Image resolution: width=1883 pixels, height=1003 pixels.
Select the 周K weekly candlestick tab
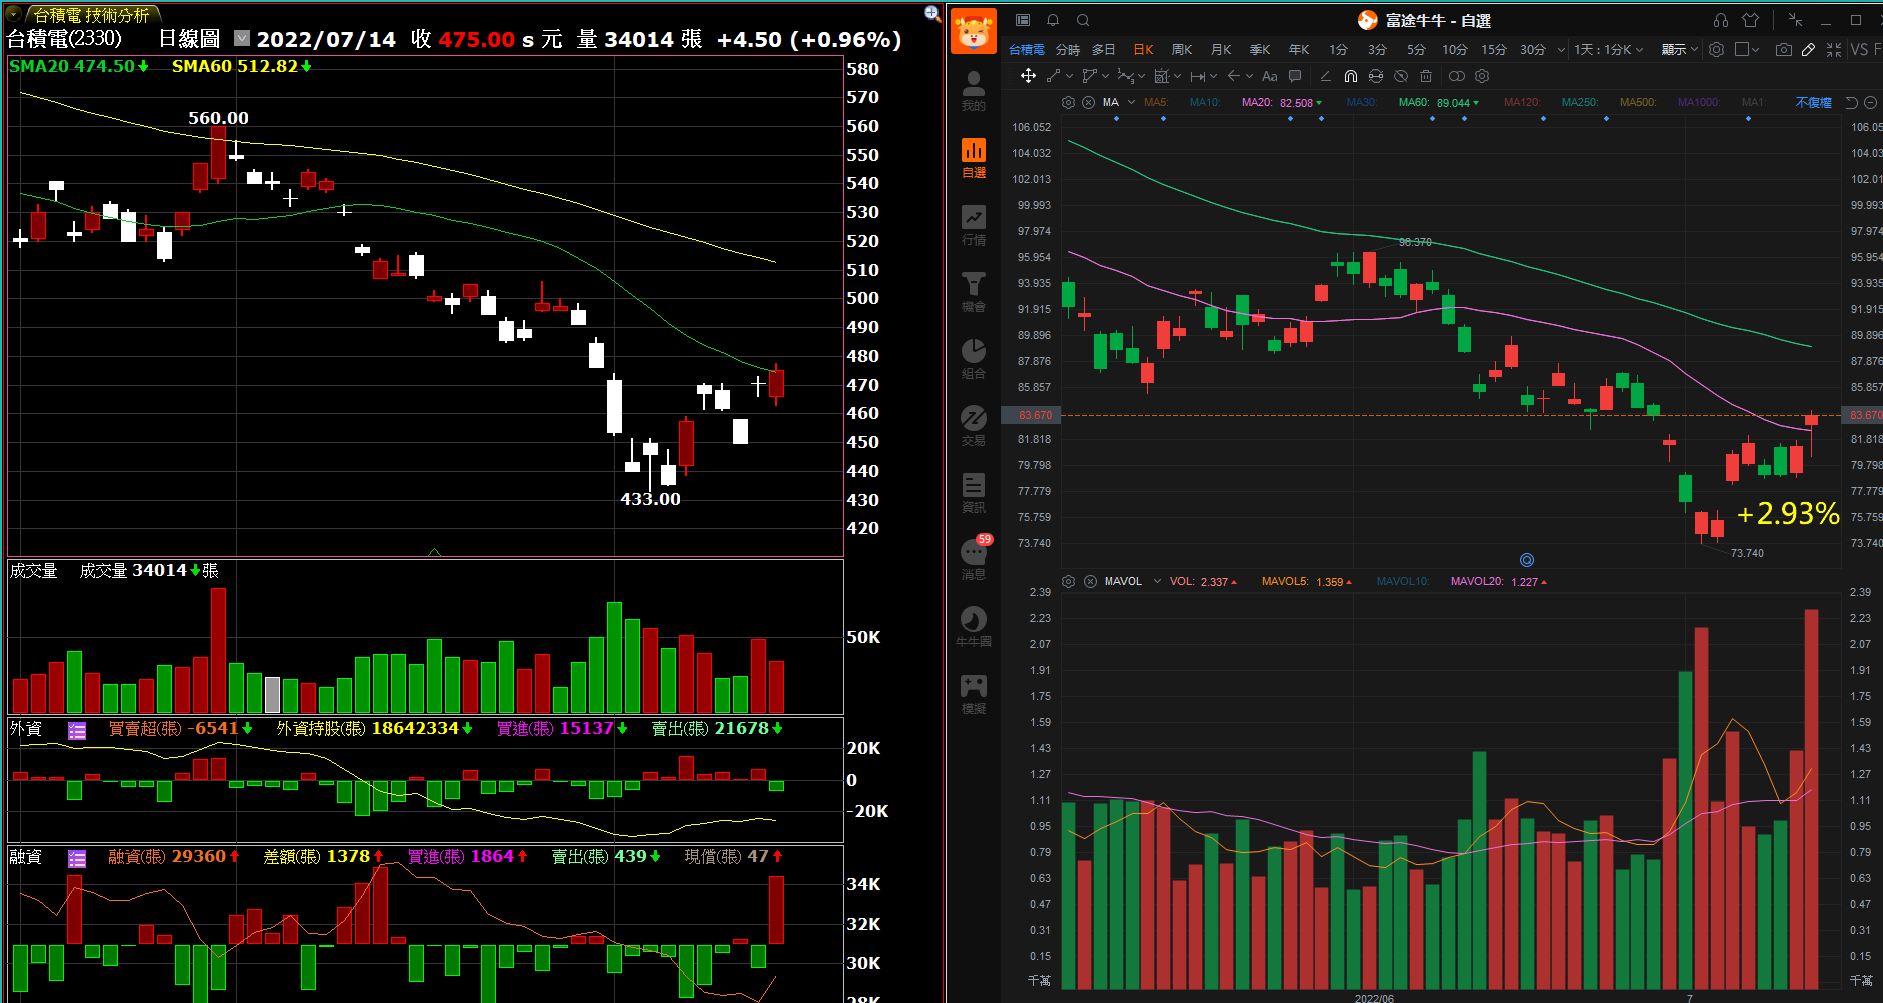click(x=1182, y=49)
